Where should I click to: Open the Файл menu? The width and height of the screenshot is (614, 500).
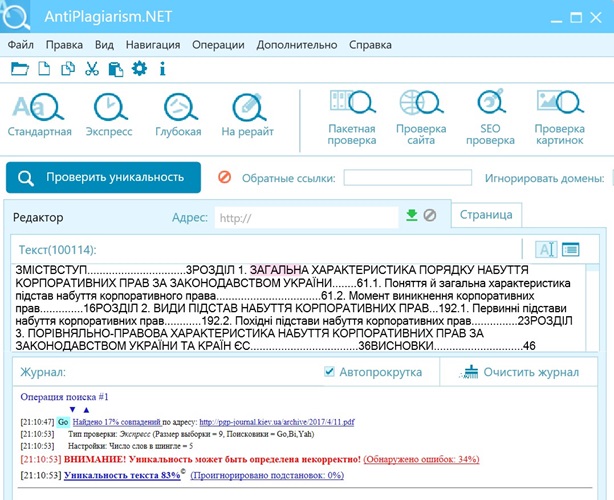point(21,45)
